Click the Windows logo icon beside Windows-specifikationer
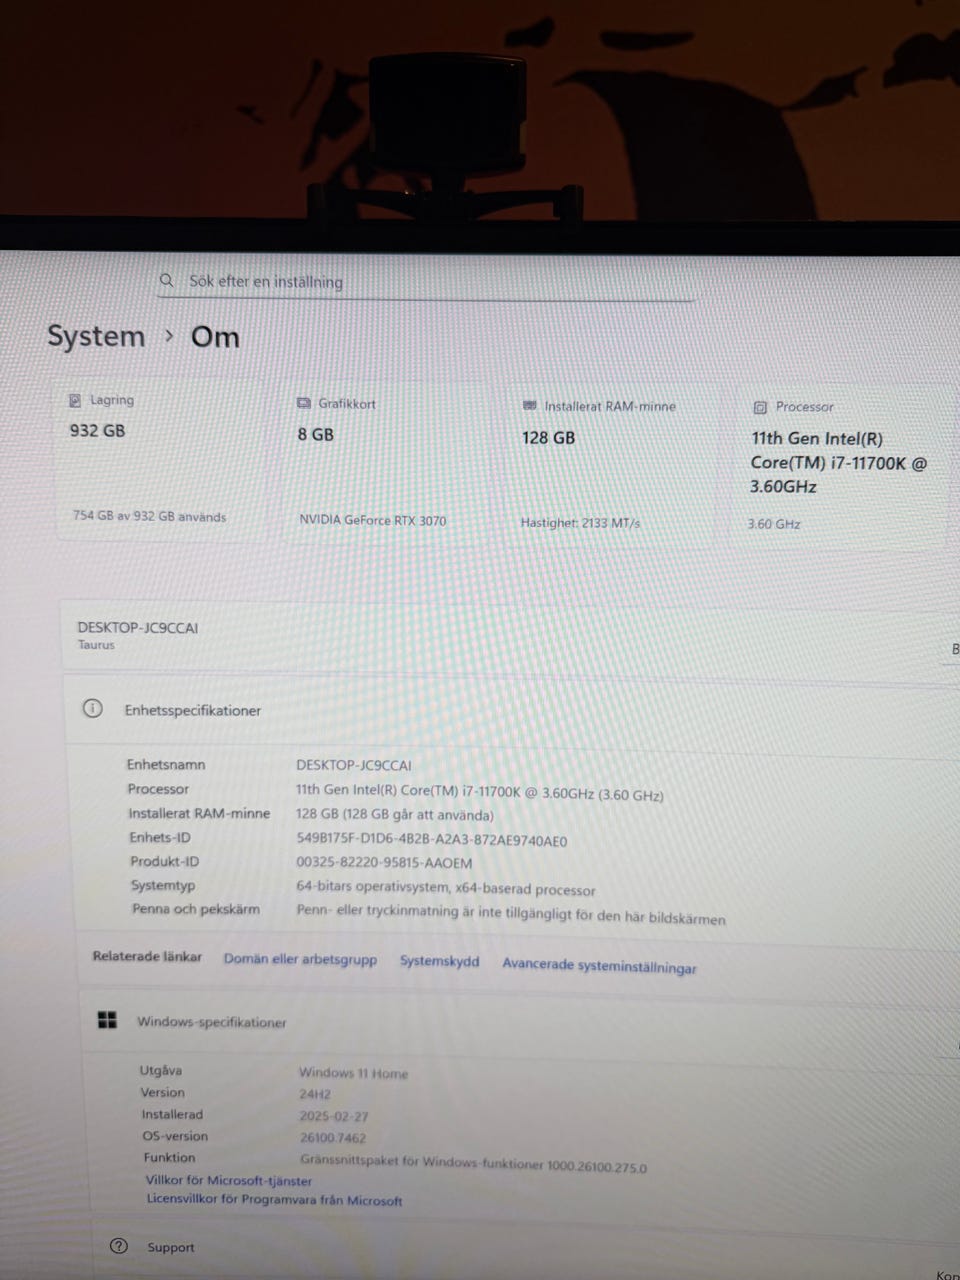The height and width of the screenshot is (1280, 960). click(107, 1021)
